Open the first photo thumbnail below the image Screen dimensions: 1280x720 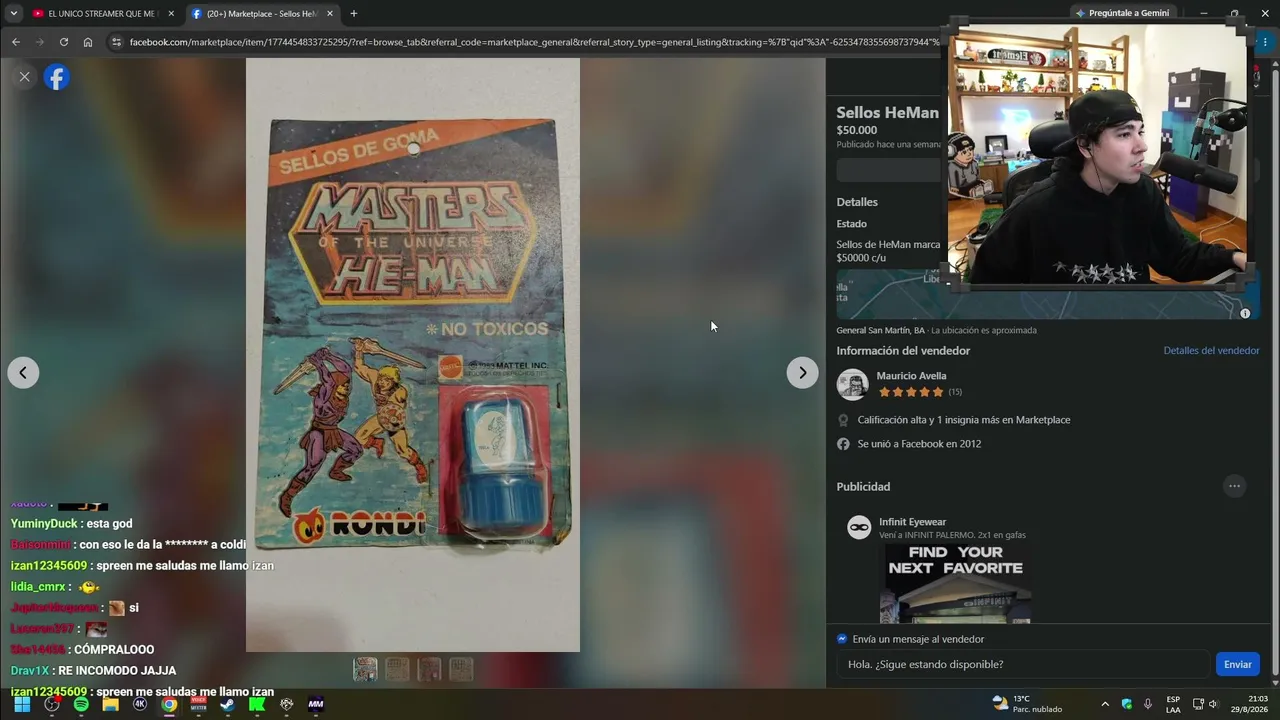point(365,669)
